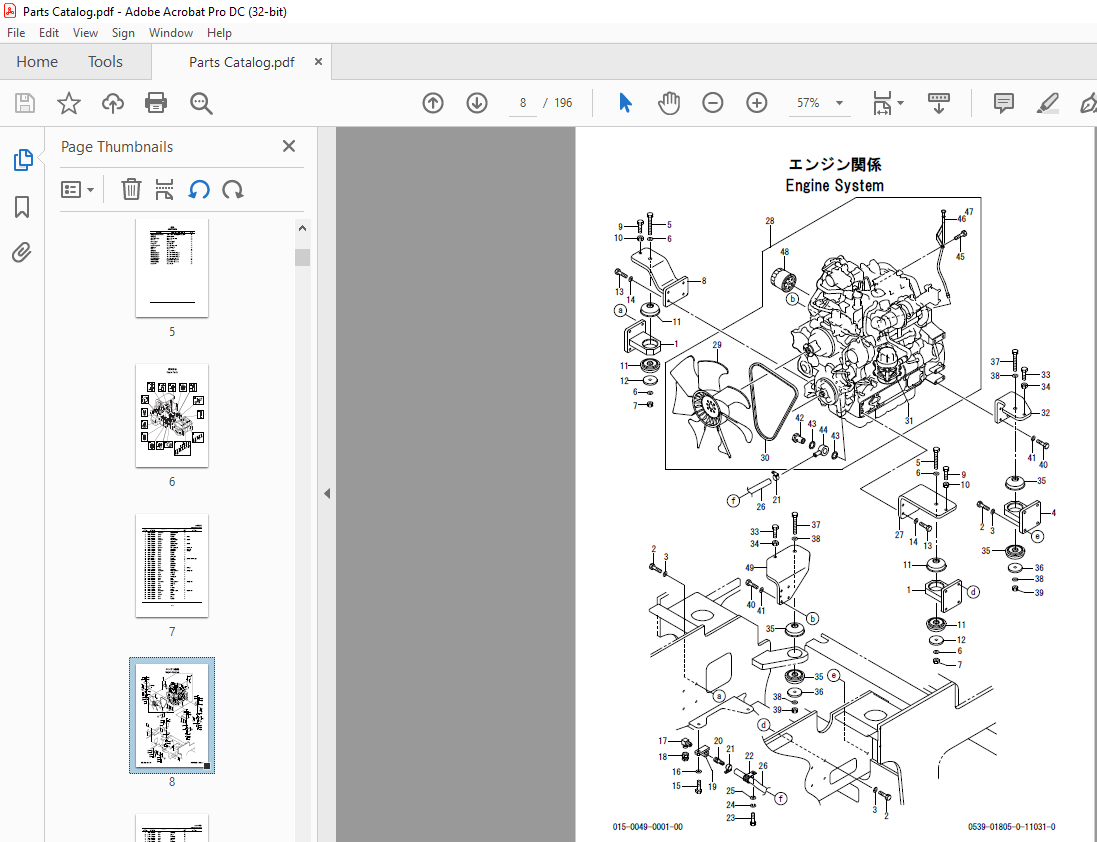Select the Hand pan tool
Screen dimensions: 1097x842
(669, 104)
